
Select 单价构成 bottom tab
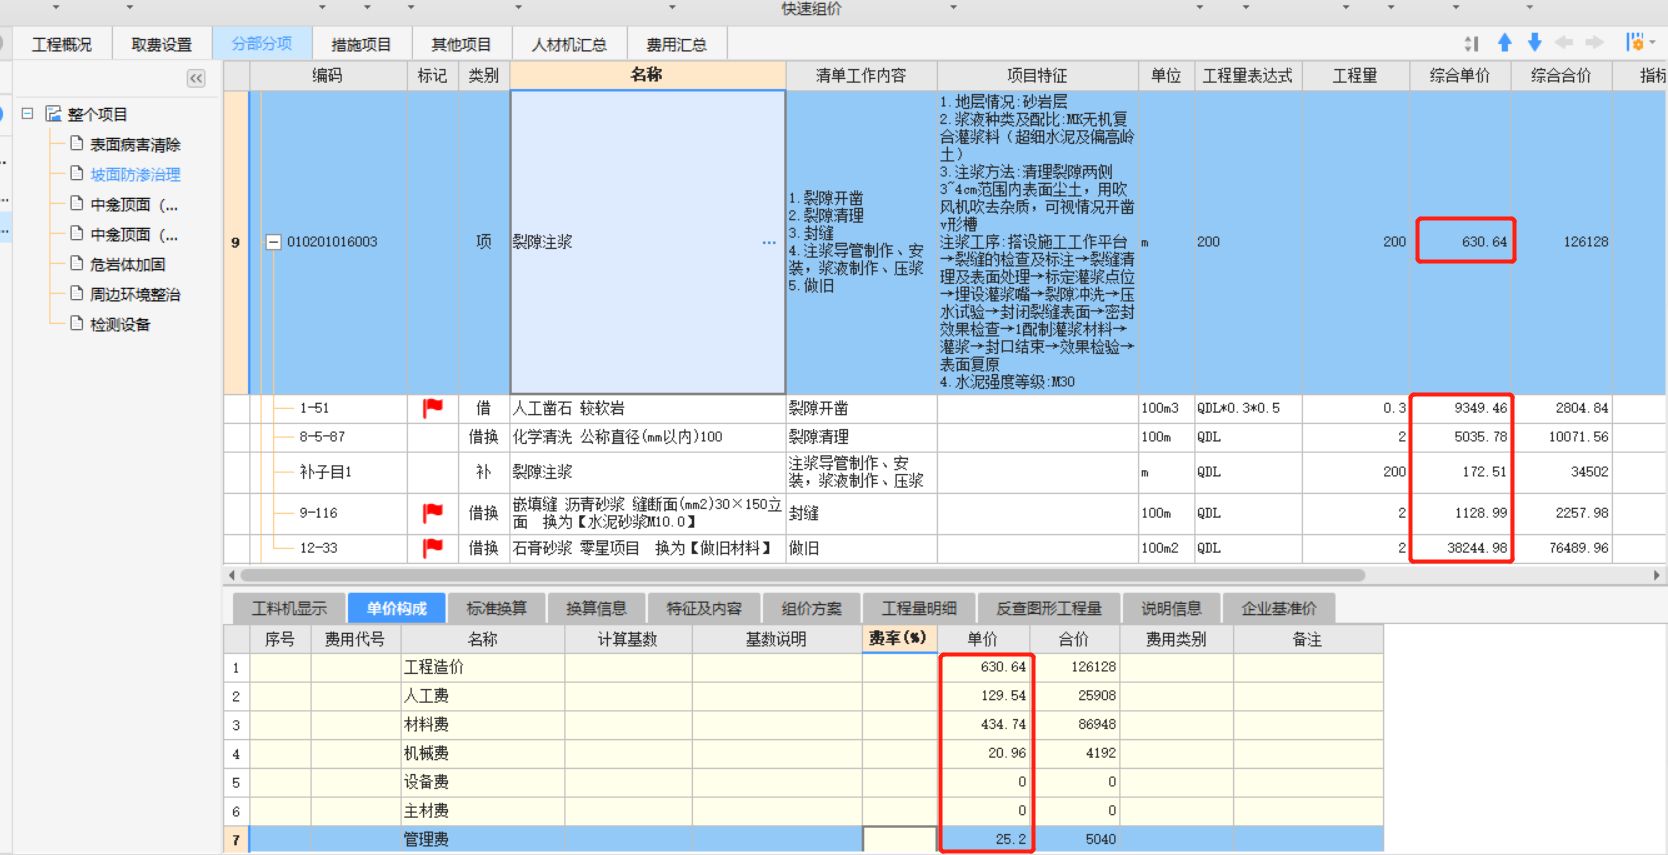396,608
